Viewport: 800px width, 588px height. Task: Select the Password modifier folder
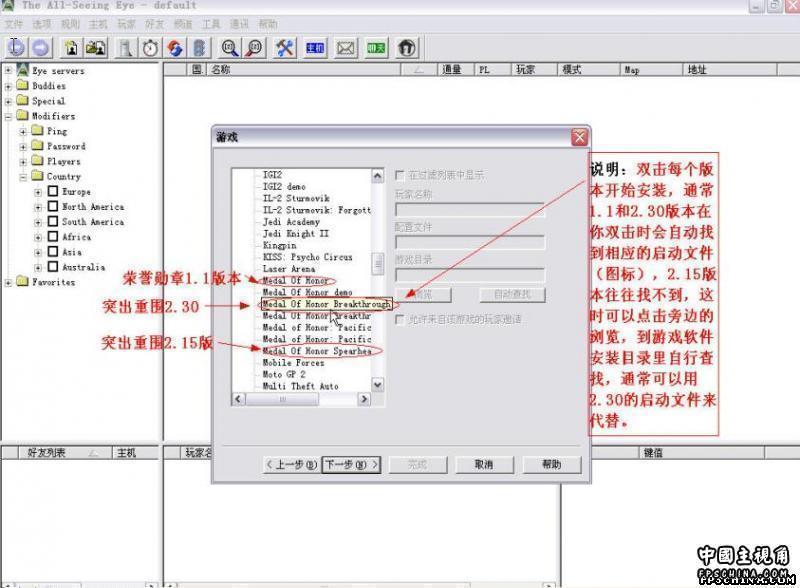[x=66, y=146]
